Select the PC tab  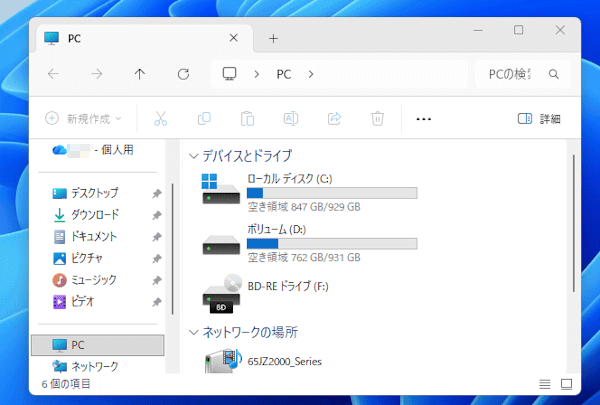pos(145,38)
